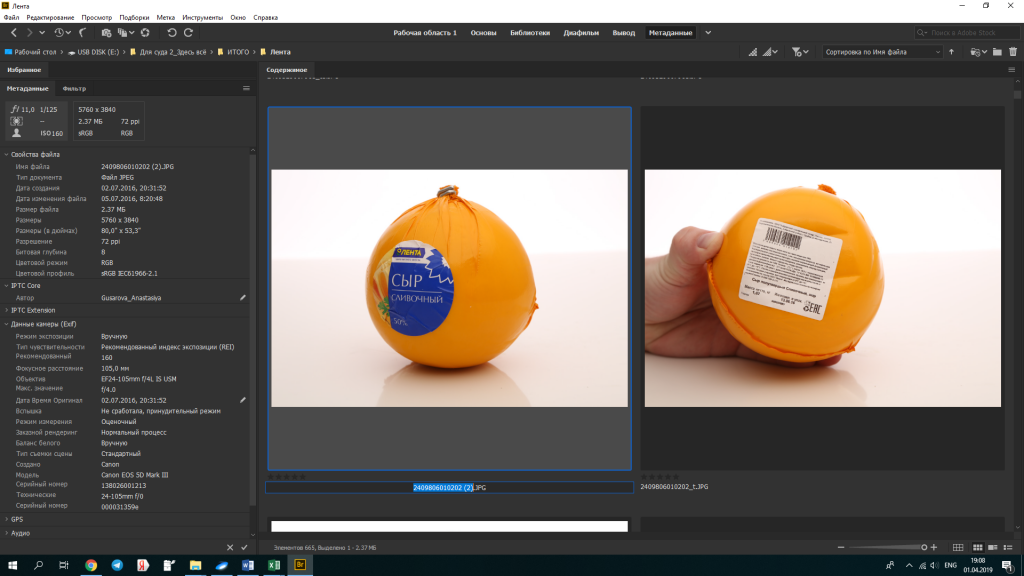Rotate image 90° counterclockwise

tap(172, 33)
